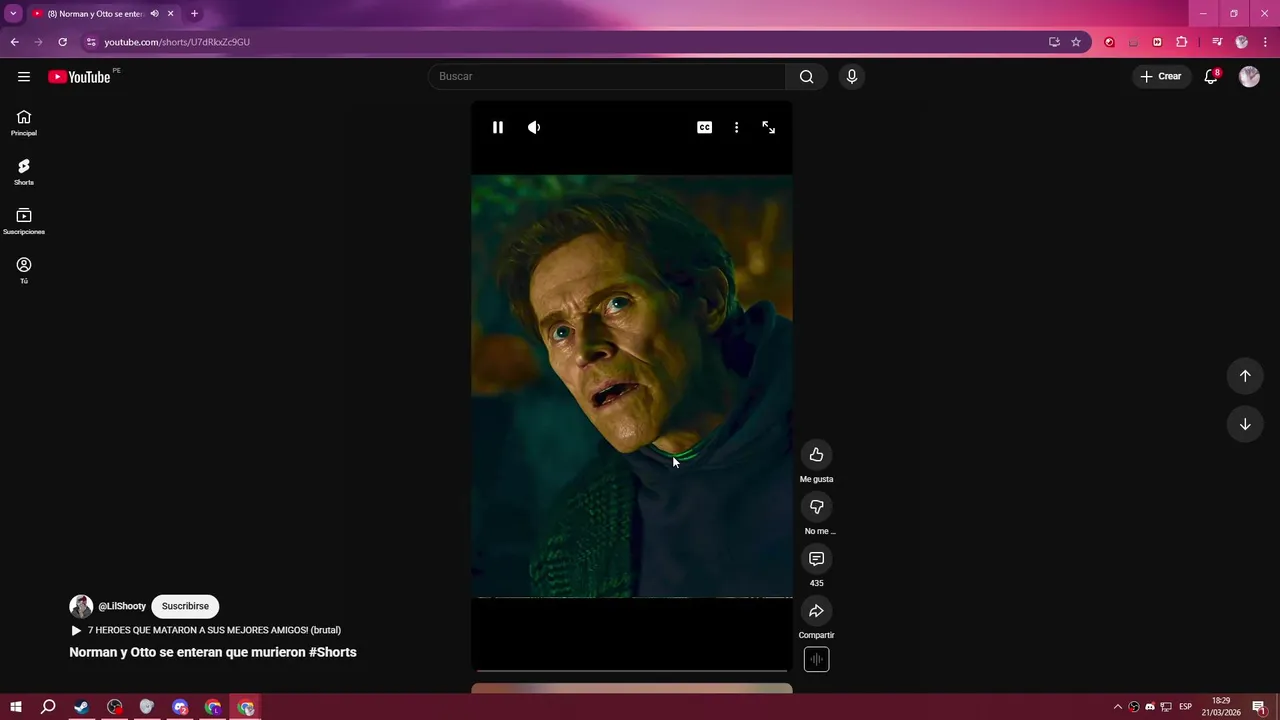Screen dimensions: 1280x720
Task: Focus the Buscar search field
Action: pos(607,77)
